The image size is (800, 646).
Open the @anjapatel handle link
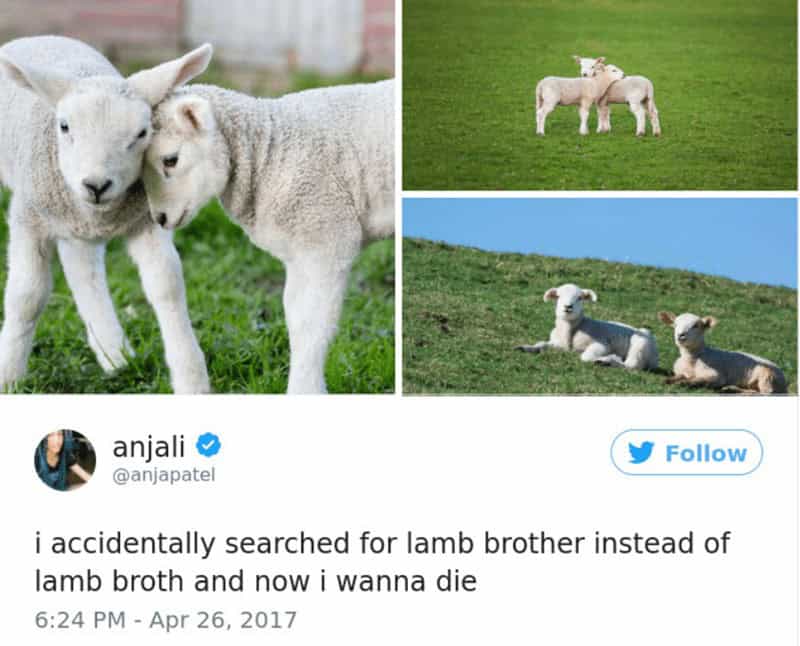click(164, 475)
